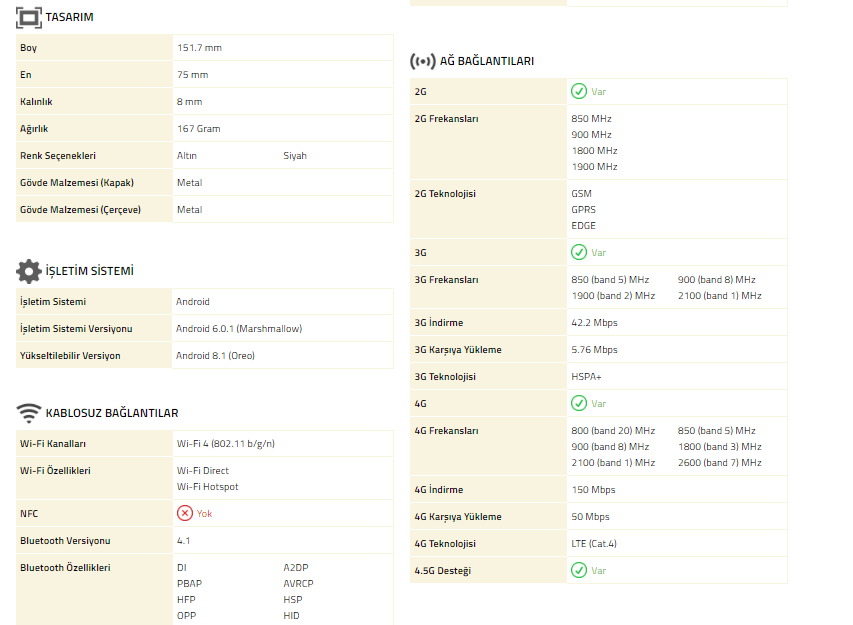The width and height of the screenshot is (853, 625).
Task: Click the Yükseltilebilir Versiyon label
Action: (x=70, y=356)
